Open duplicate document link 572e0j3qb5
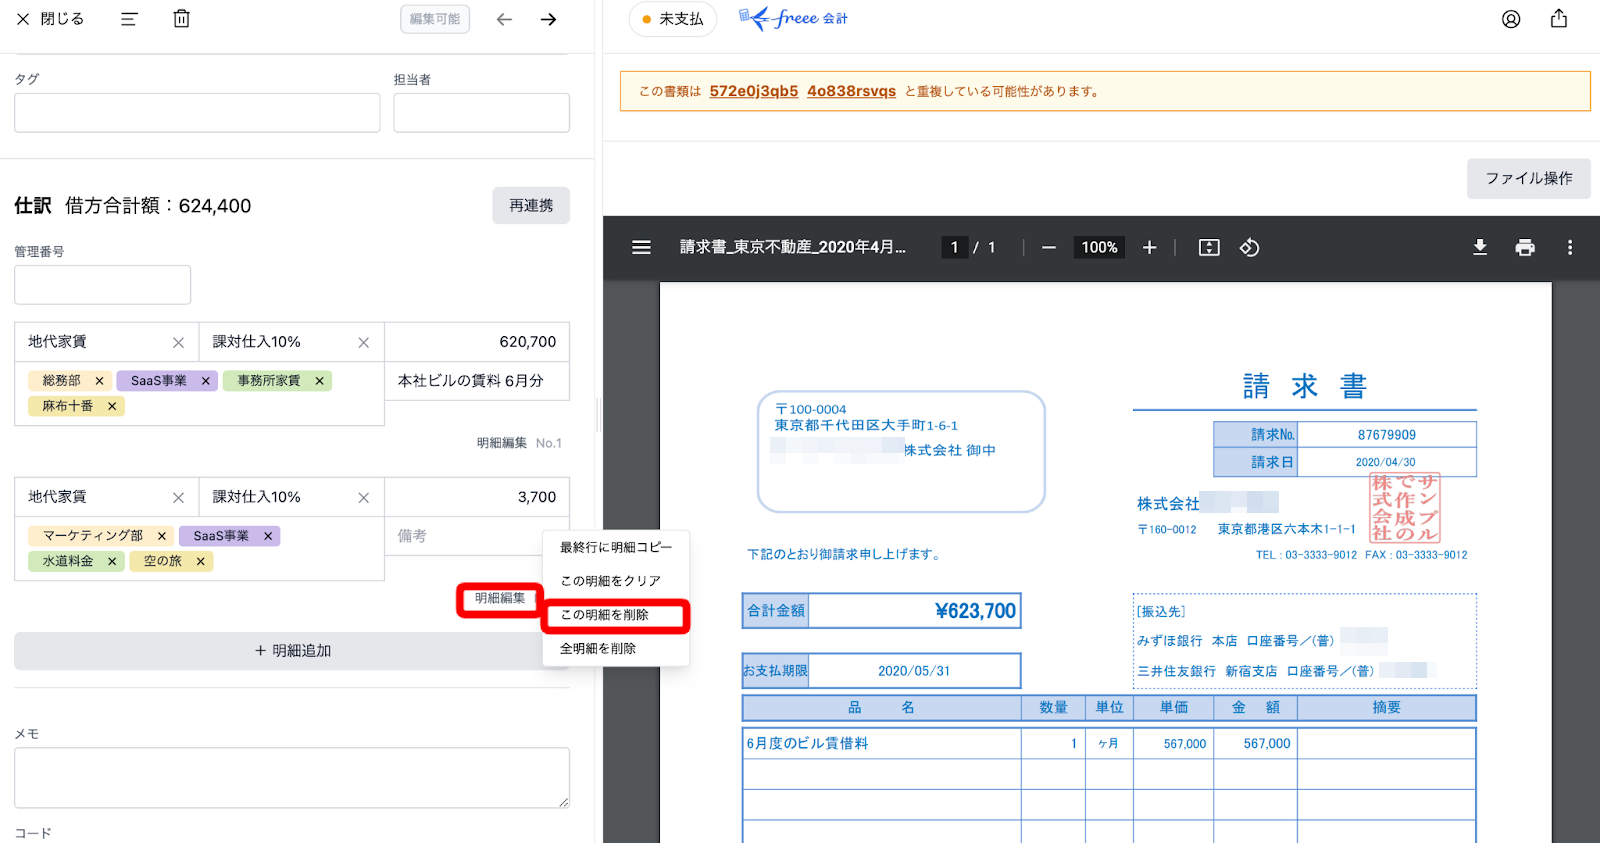 pos(754,91)
